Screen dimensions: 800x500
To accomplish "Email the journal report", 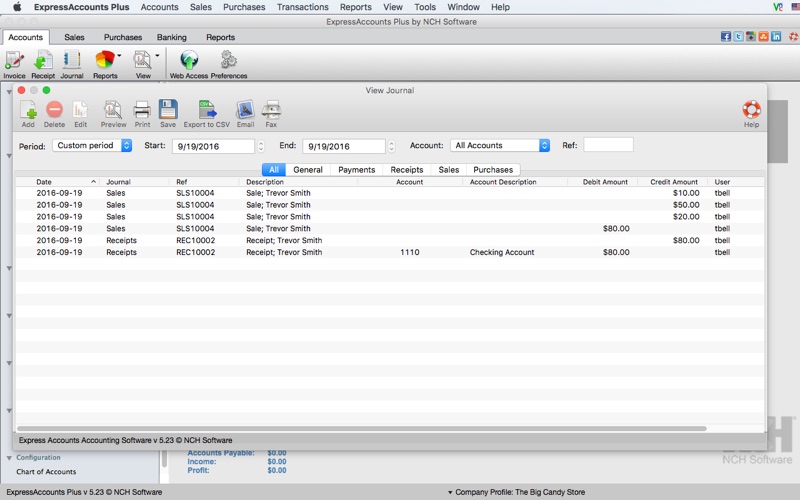I will click(x=245, y=113).
